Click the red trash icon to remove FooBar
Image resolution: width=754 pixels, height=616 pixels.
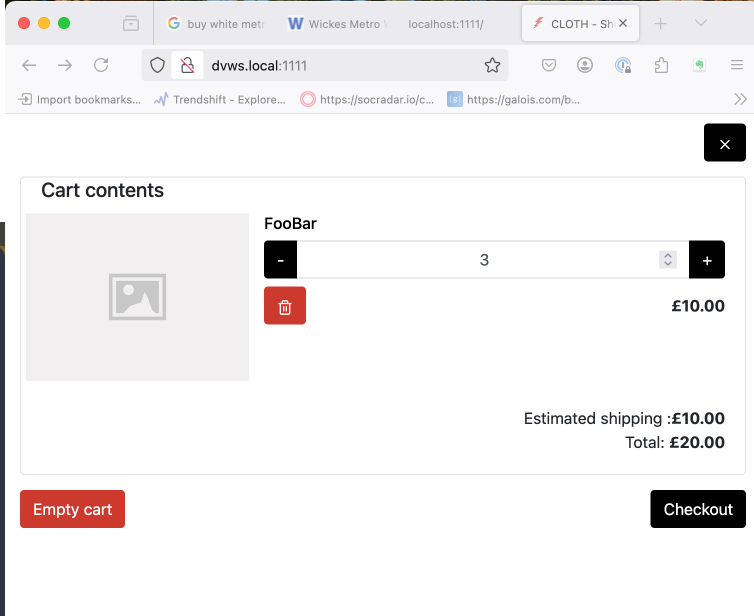(285, 306)
